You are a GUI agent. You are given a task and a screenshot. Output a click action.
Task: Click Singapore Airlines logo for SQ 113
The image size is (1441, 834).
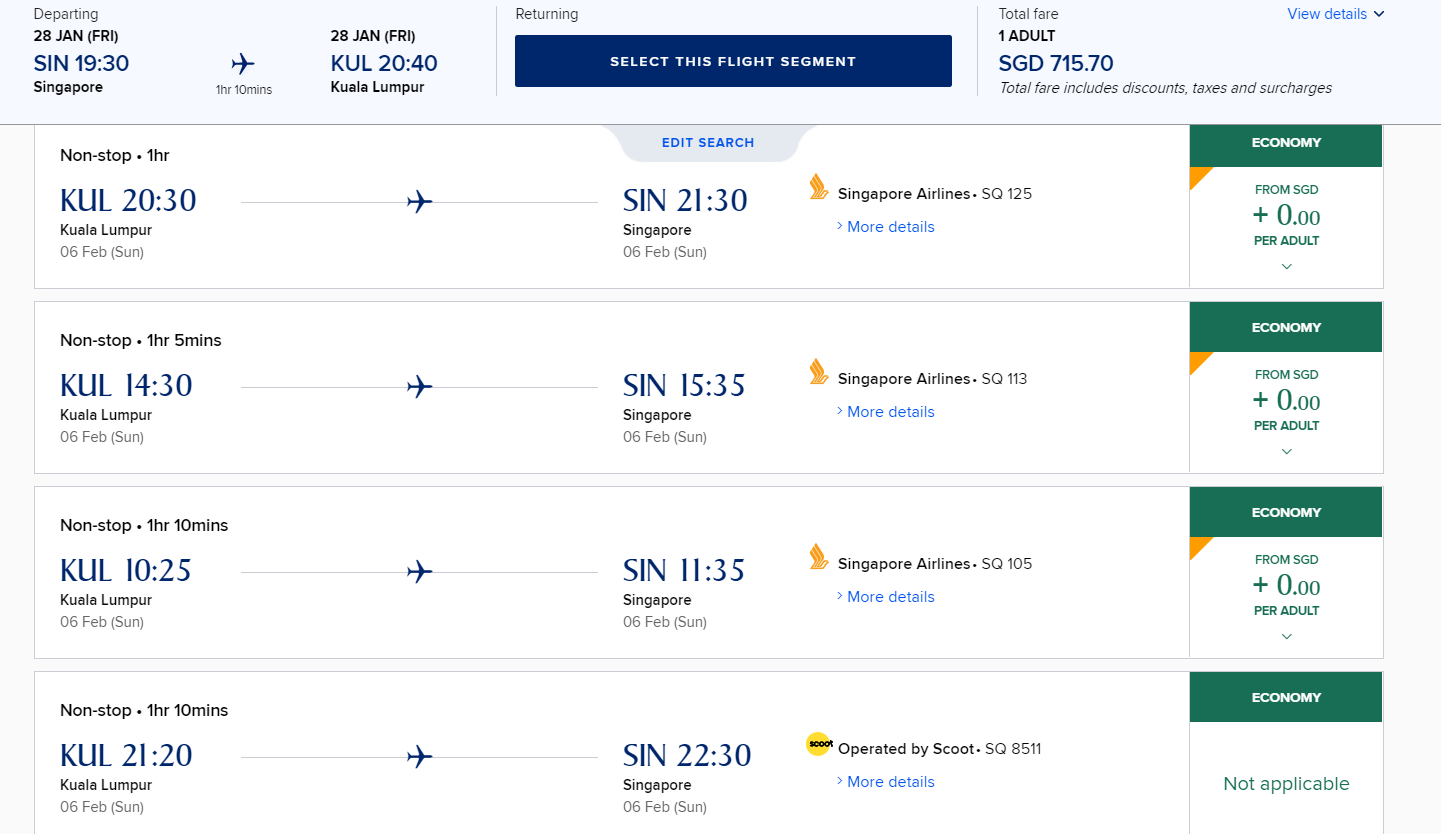tap(819, 372)
